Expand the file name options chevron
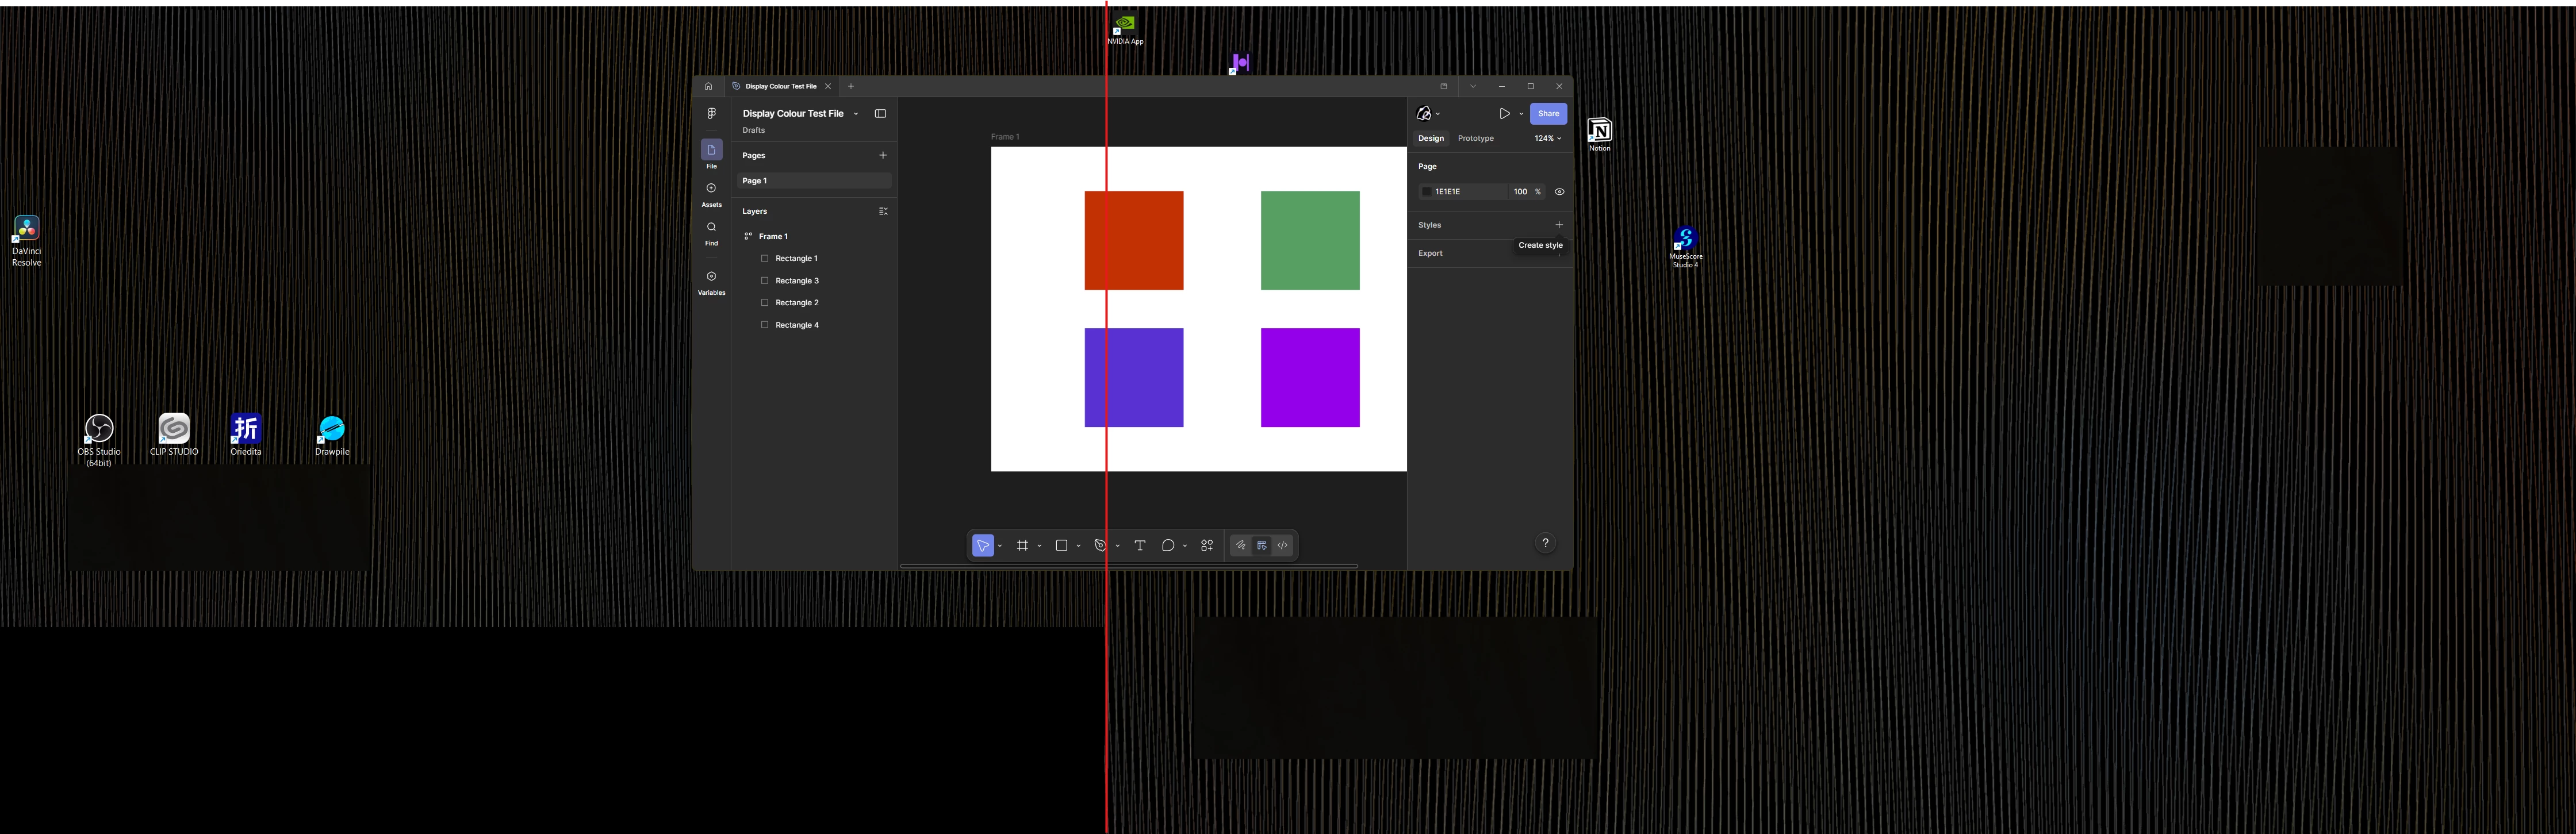 pyautogui.click(x=856, y=114)
